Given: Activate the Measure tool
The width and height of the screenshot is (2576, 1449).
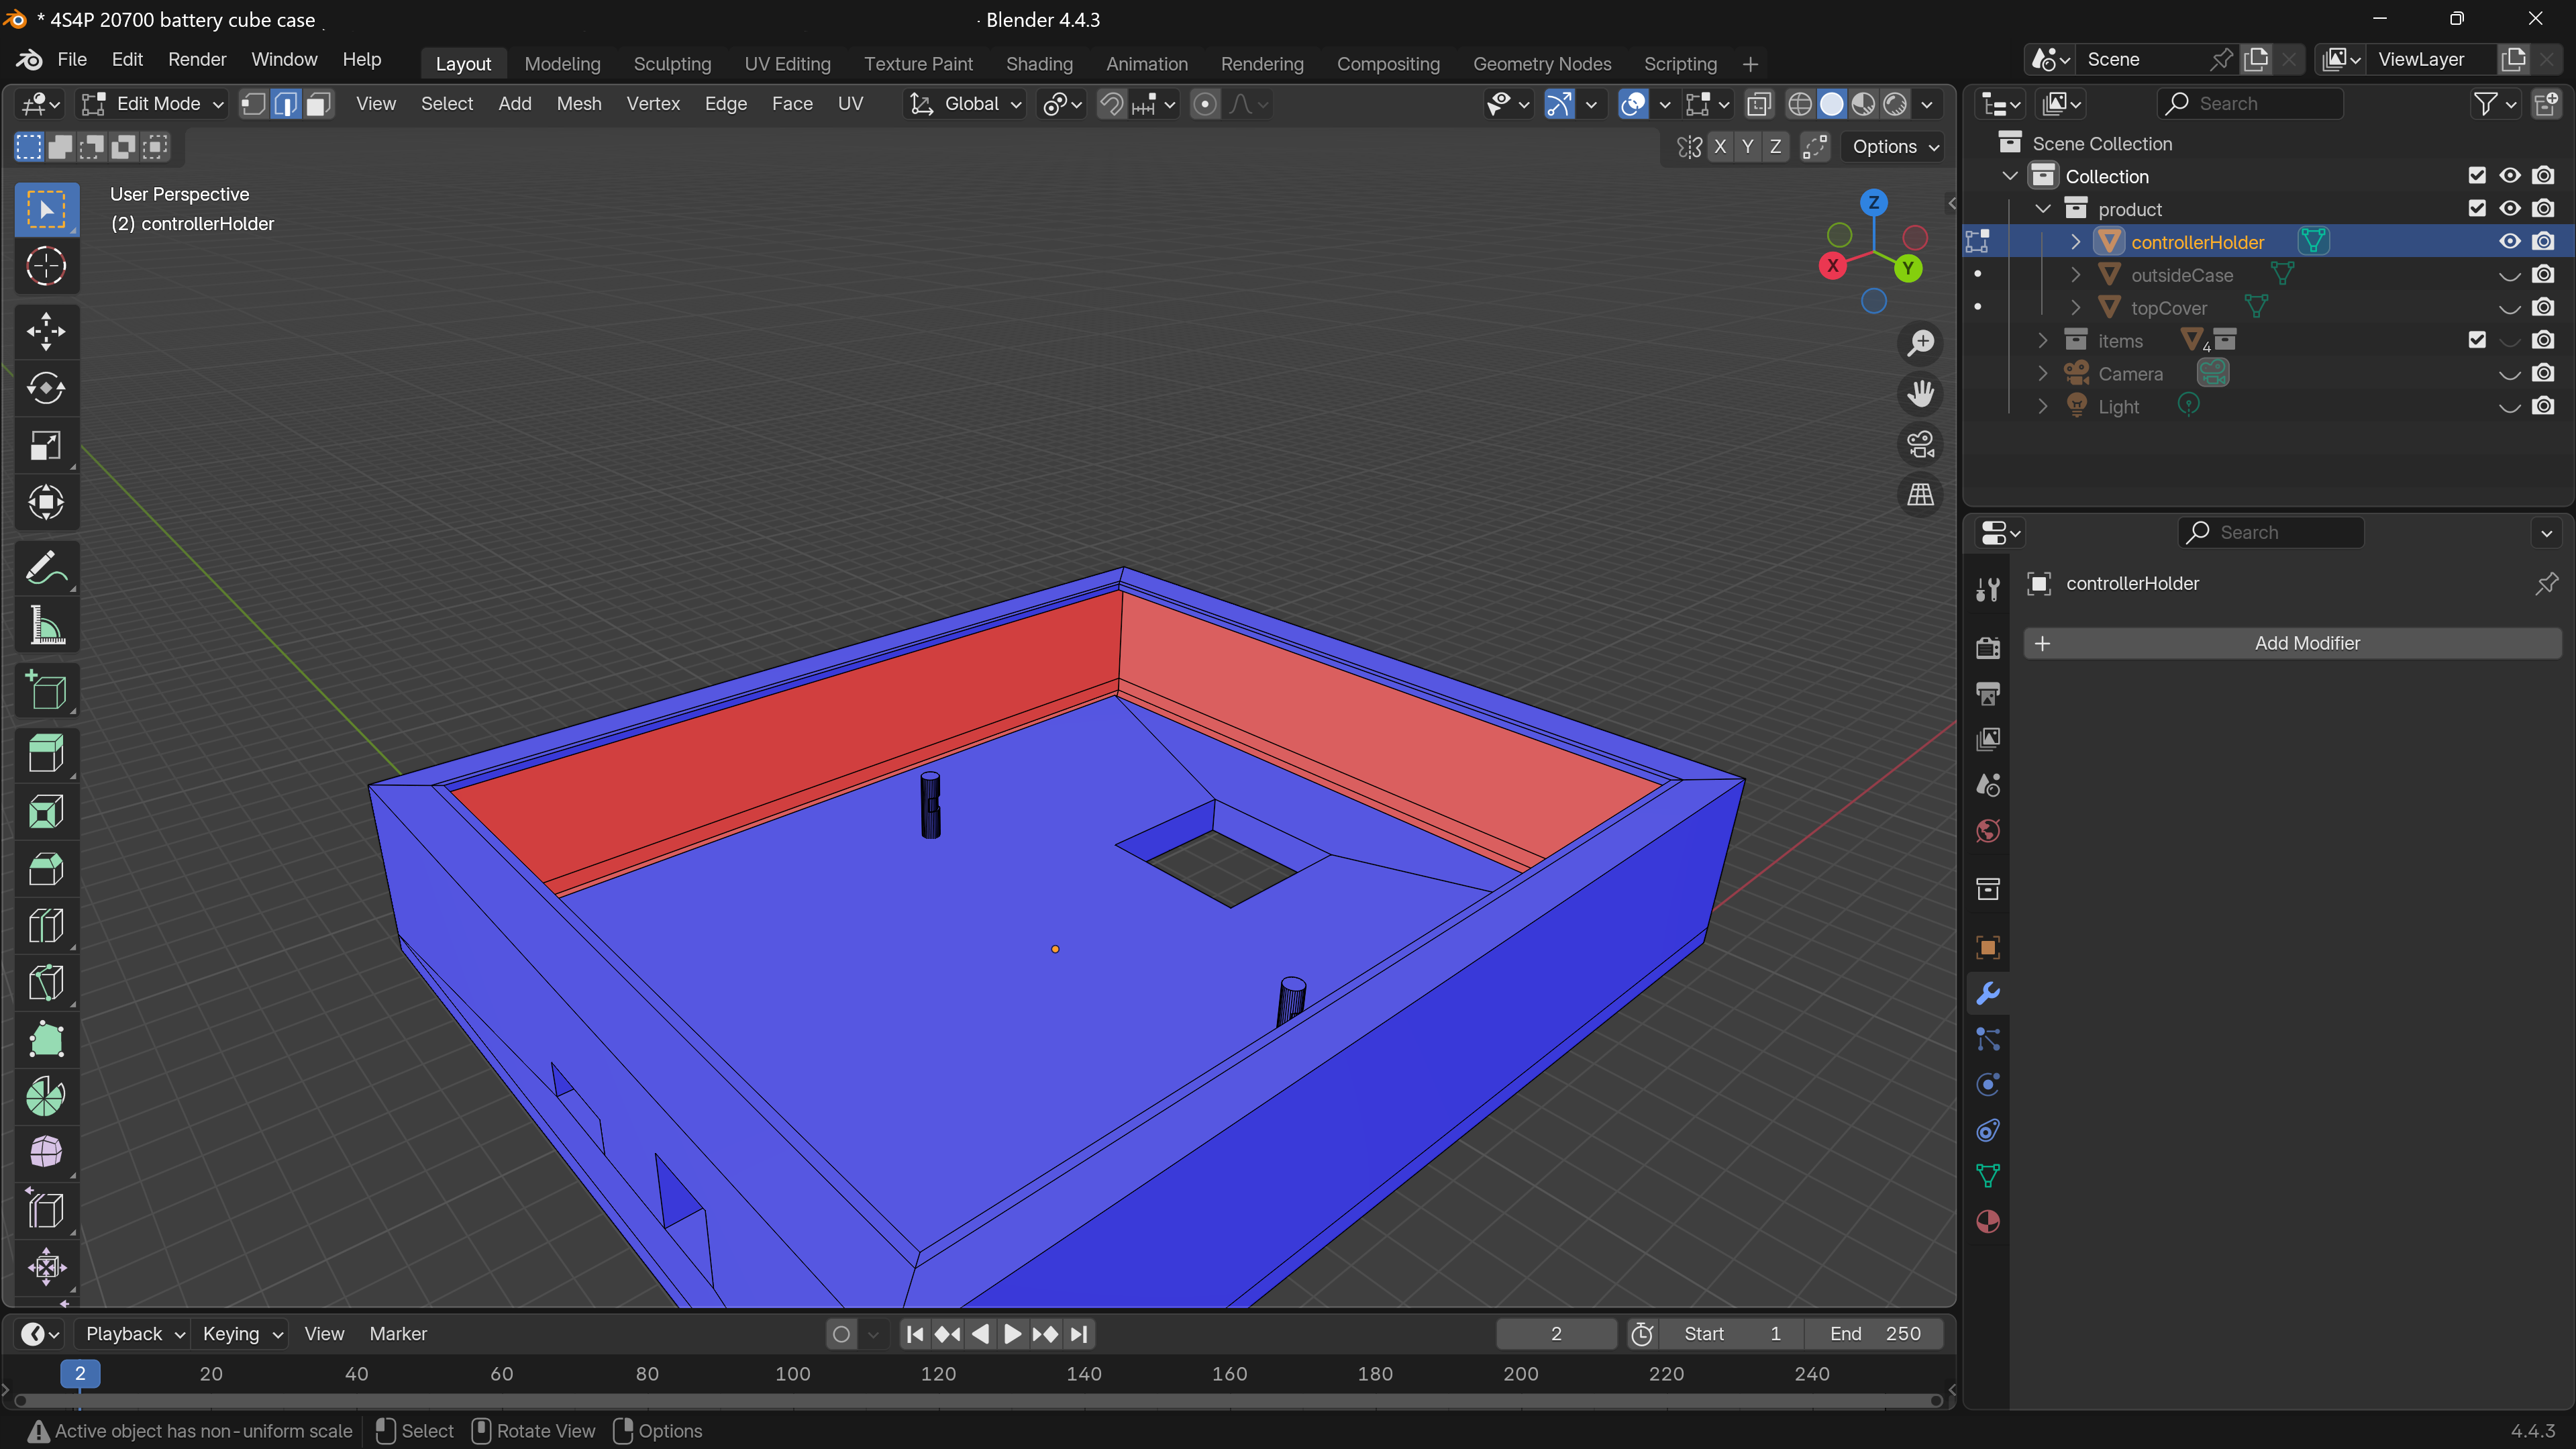Looking at the screenshot, I should tap(45, 627).
